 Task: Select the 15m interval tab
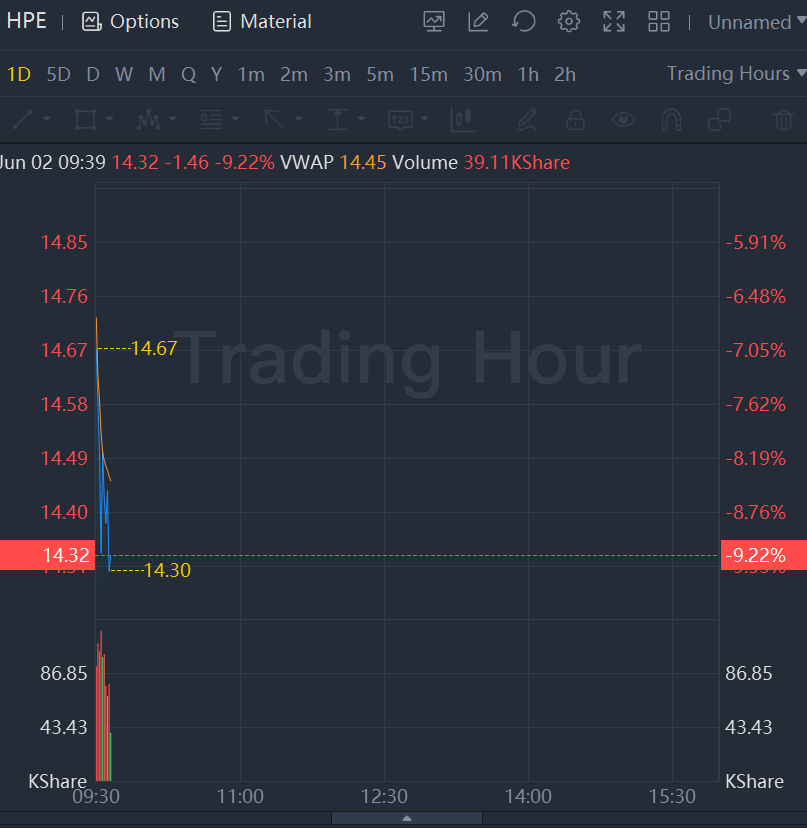pyautogui.click(x=428, y=74)
